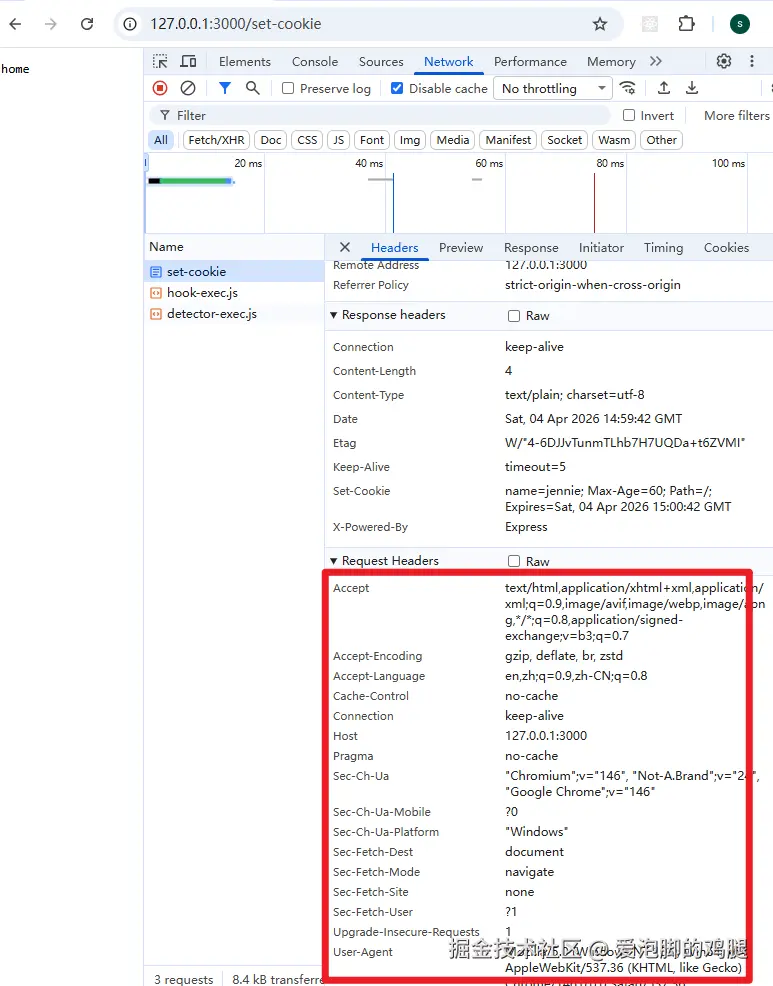Import HAR file with upload icon
This screenshot has width=773, height=986.
point(664,88)
